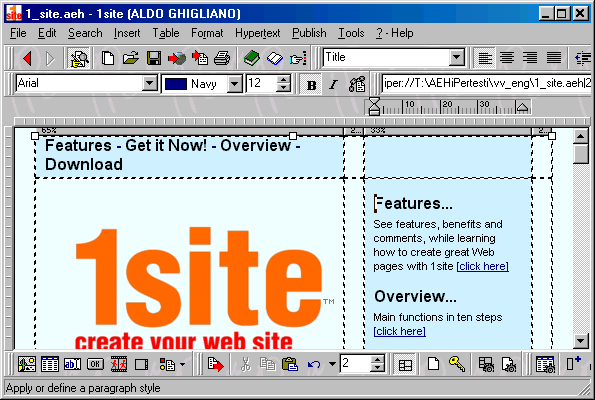The height and width of the screenshot is (400, 595).
Task: Open the Insert menu
Action: tap(127, 33)
